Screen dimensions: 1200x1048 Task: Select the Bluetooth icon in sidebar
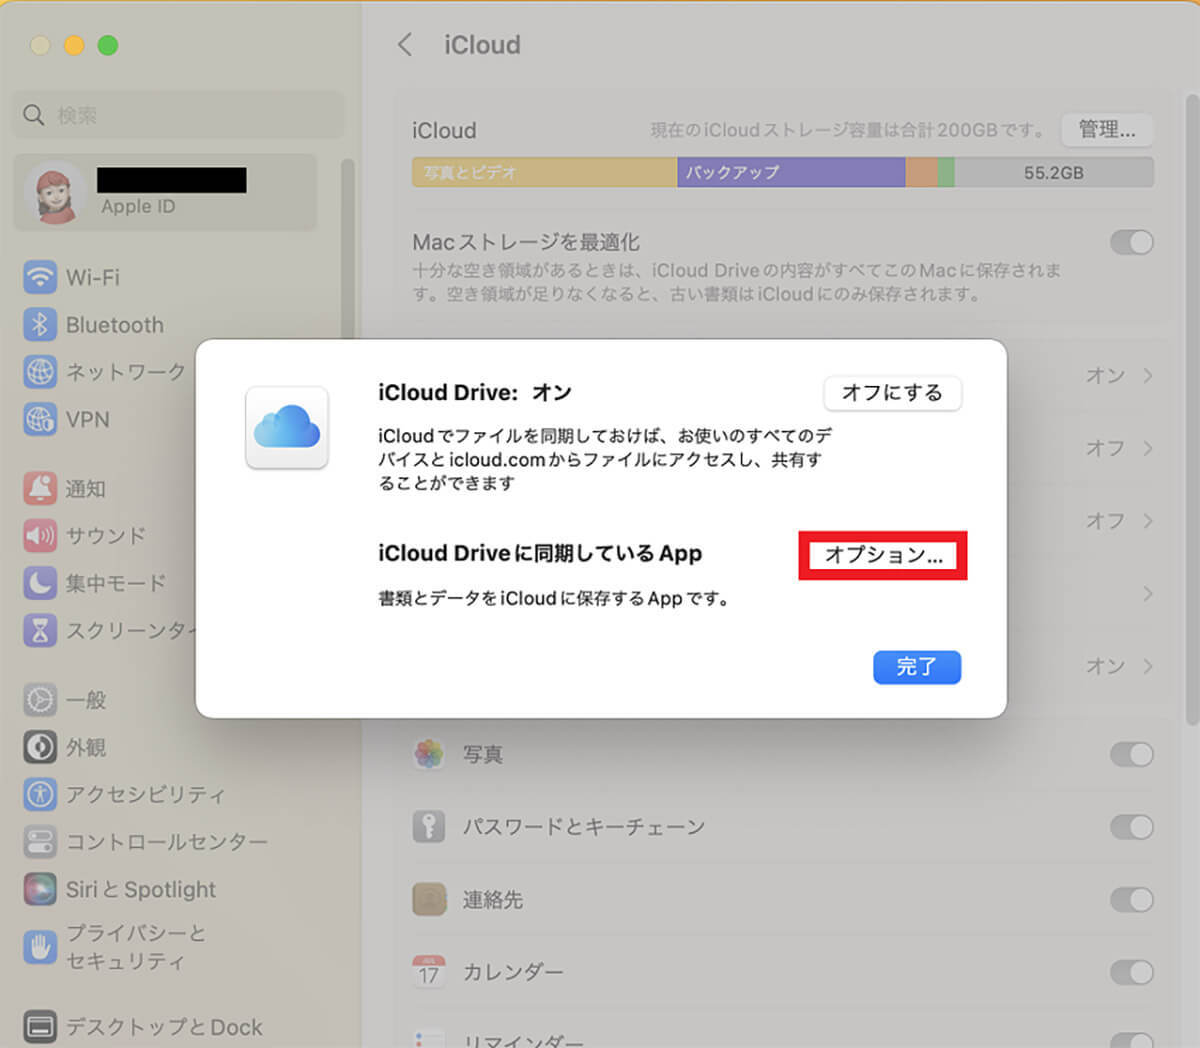[x=40, y=324]
